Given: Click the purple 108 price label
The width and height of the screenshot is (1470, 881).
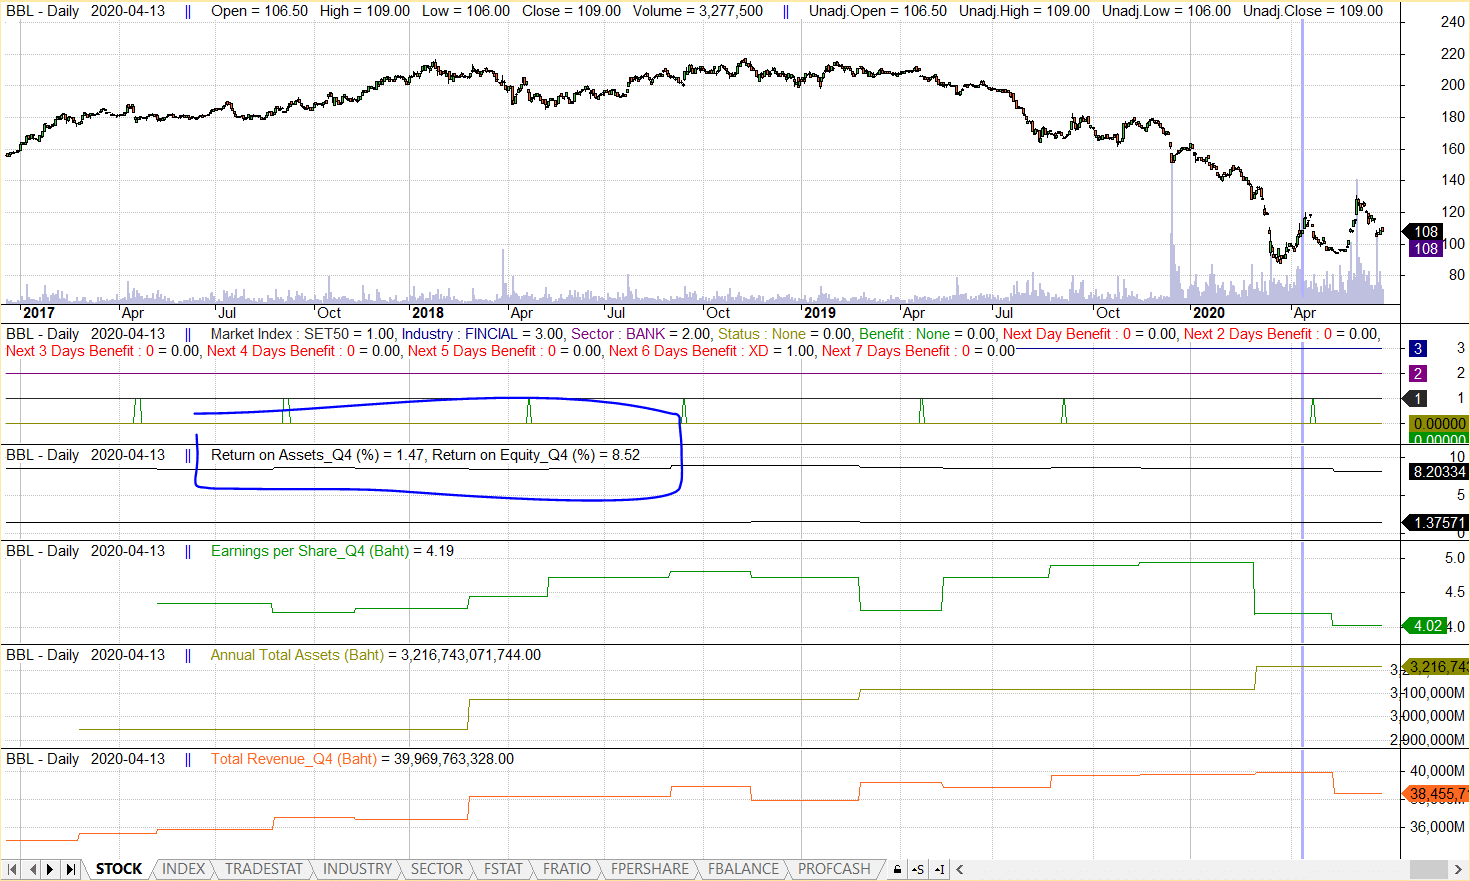Looking at the screenshot, I should 1425,249.
